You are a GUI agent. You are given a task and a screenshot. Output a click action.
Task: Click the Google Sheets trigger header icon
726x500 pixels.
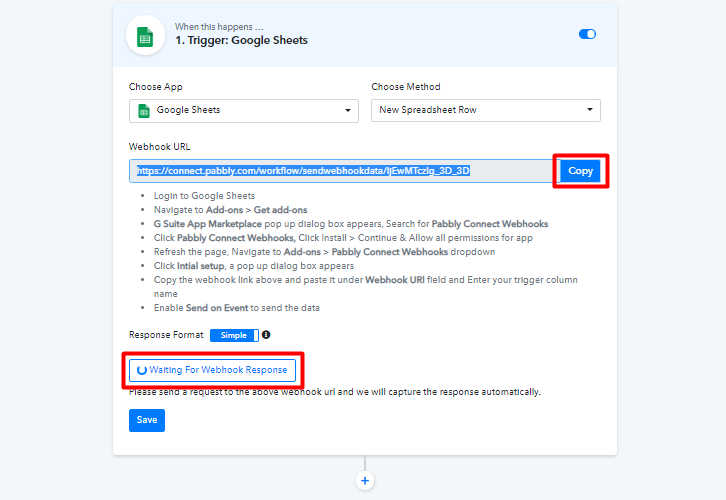pyautogui.click(x=145, y=36)
